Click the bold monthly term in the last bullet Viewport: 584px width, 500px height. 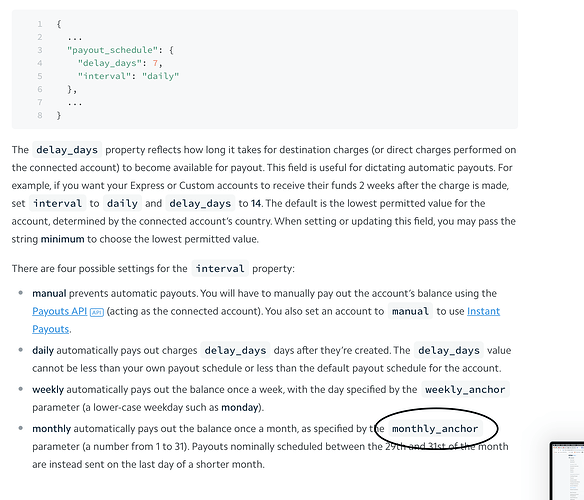coord(51,429)
